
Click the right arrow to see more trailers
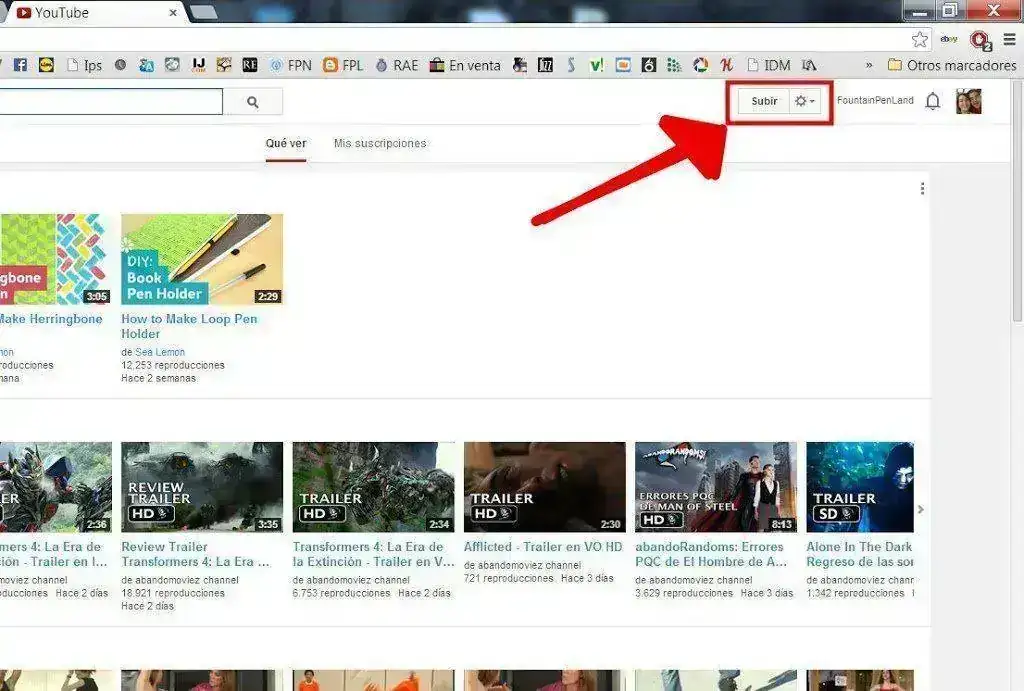pyautogui.click(x=920, y=509)
